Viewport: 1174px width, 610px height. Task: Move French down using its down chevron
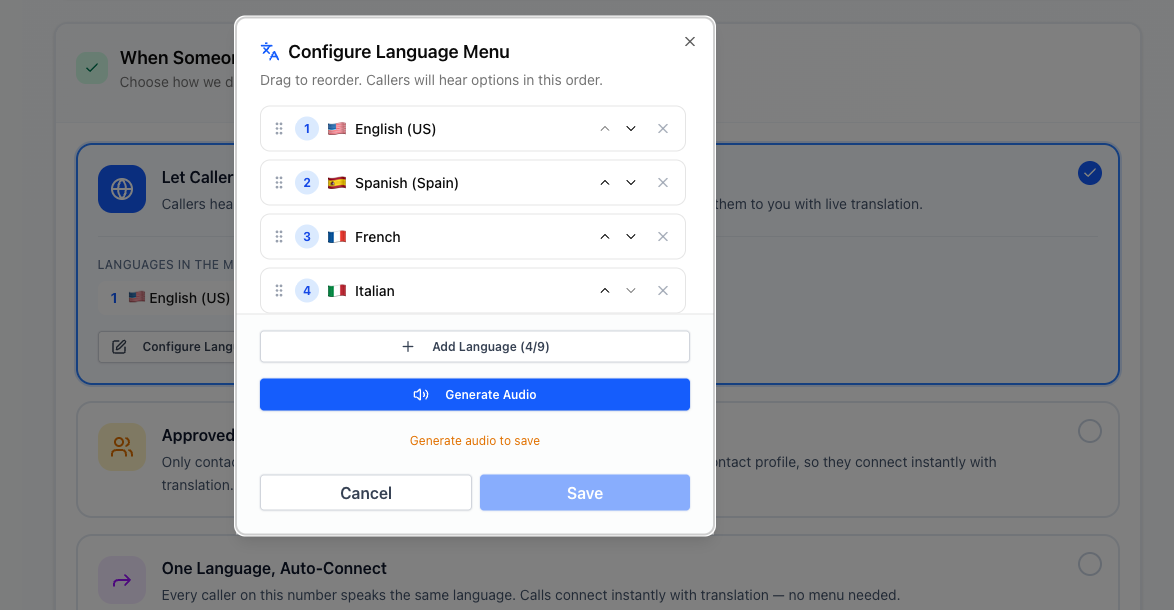(x=631, y=236)
